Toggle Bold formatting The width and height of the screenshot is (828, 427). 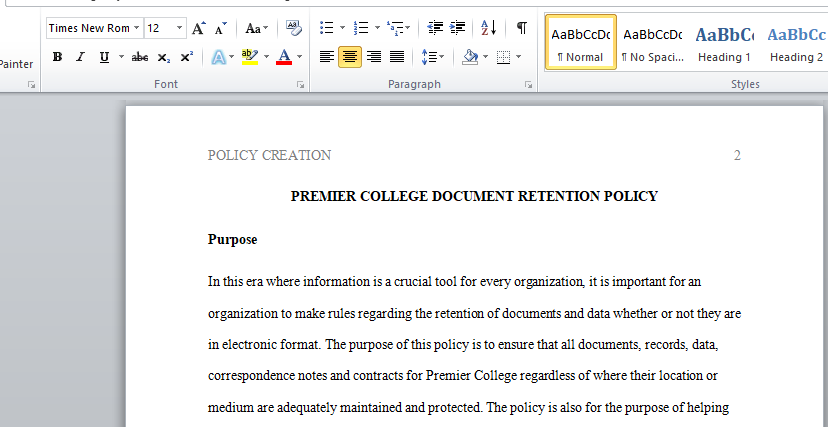pyautogui.click(x=58, y=57)
